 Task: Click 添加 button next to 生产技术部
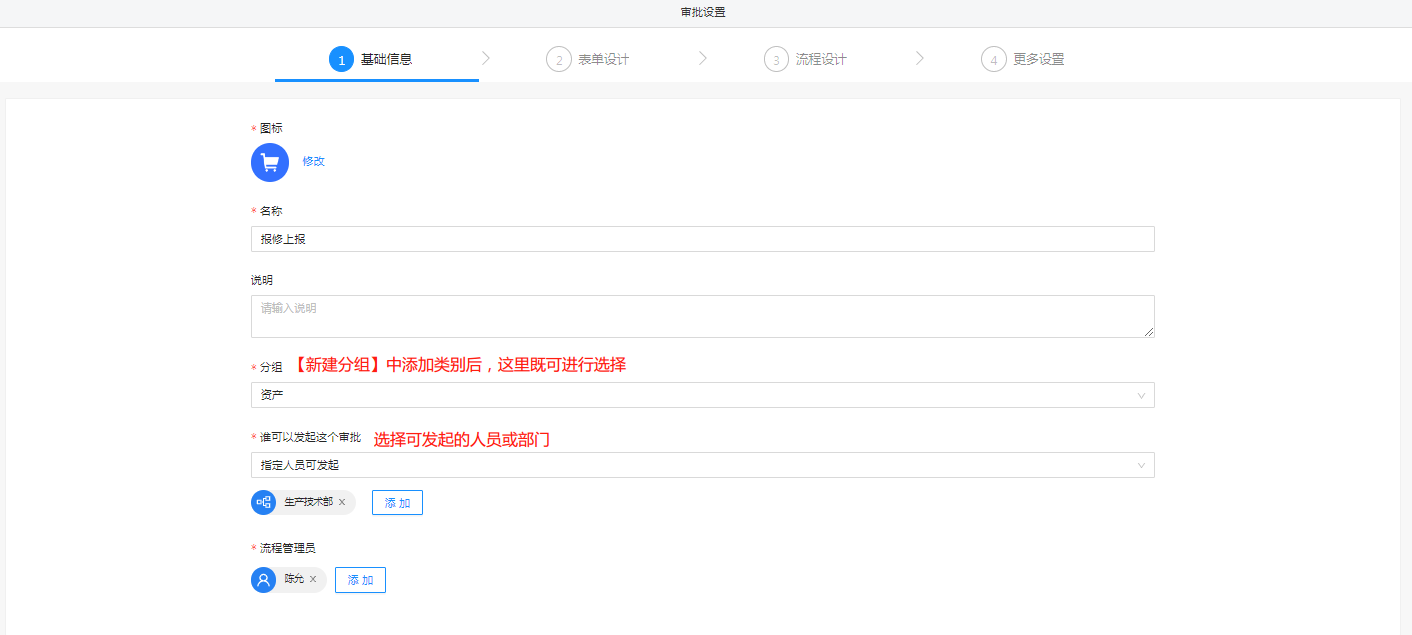point(397,502)
